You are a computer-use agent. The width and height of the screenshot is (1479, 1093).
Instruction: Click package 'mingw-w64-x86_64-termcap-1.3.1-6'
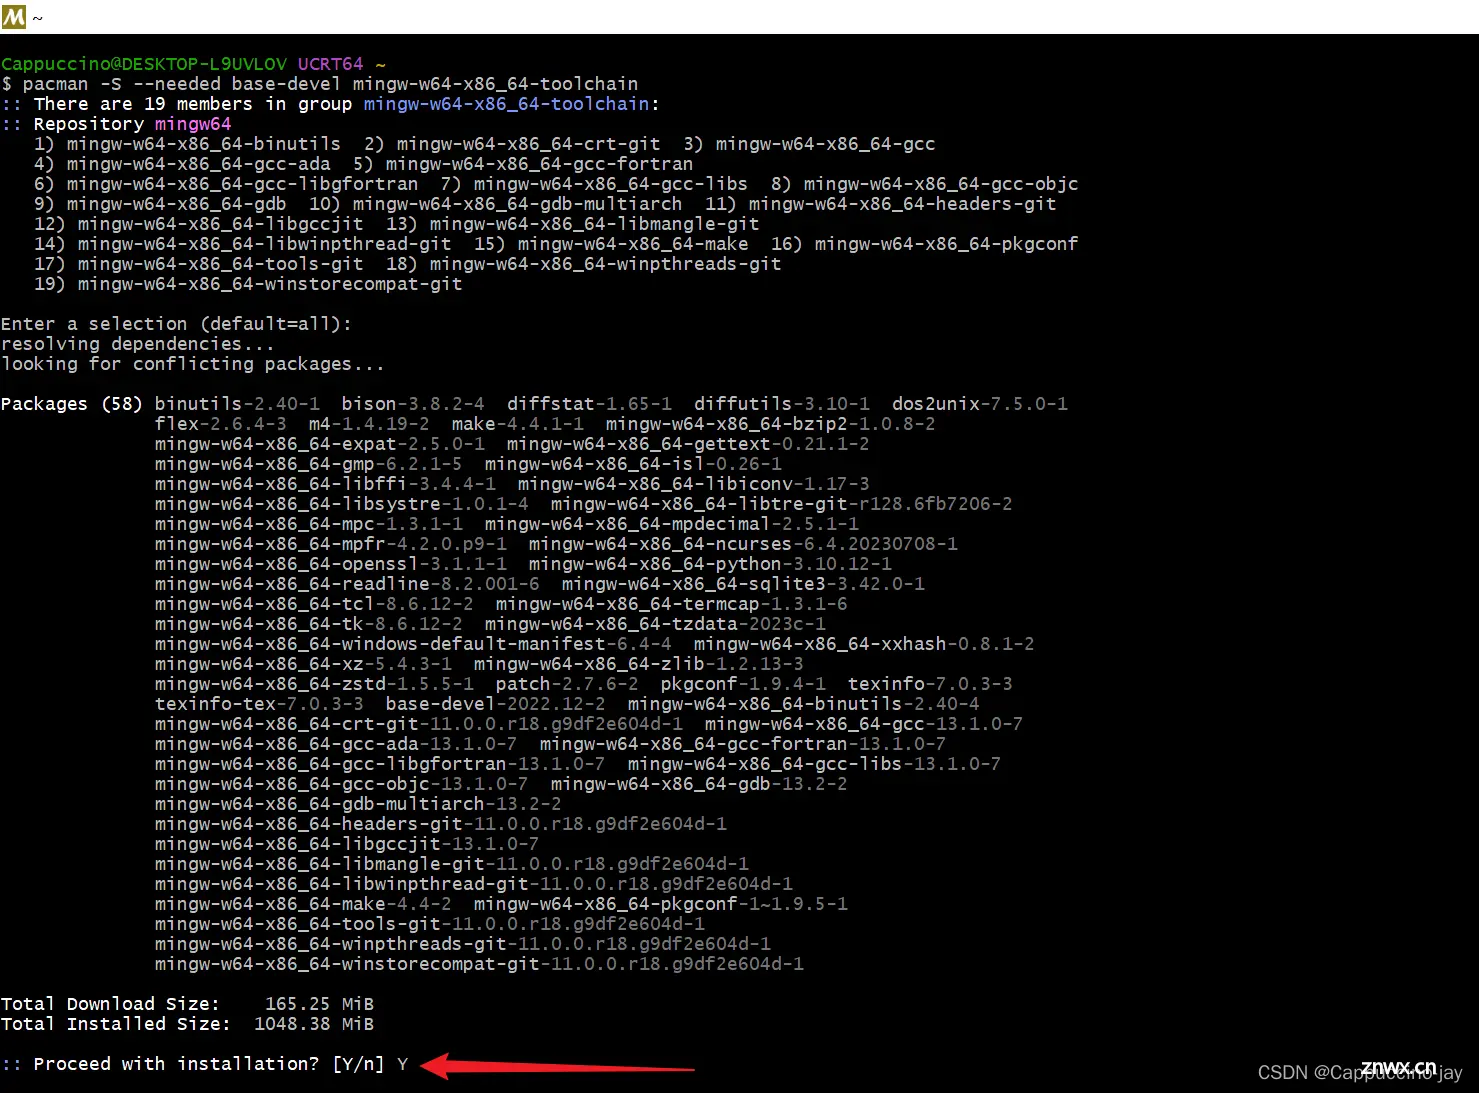point(672,604)
